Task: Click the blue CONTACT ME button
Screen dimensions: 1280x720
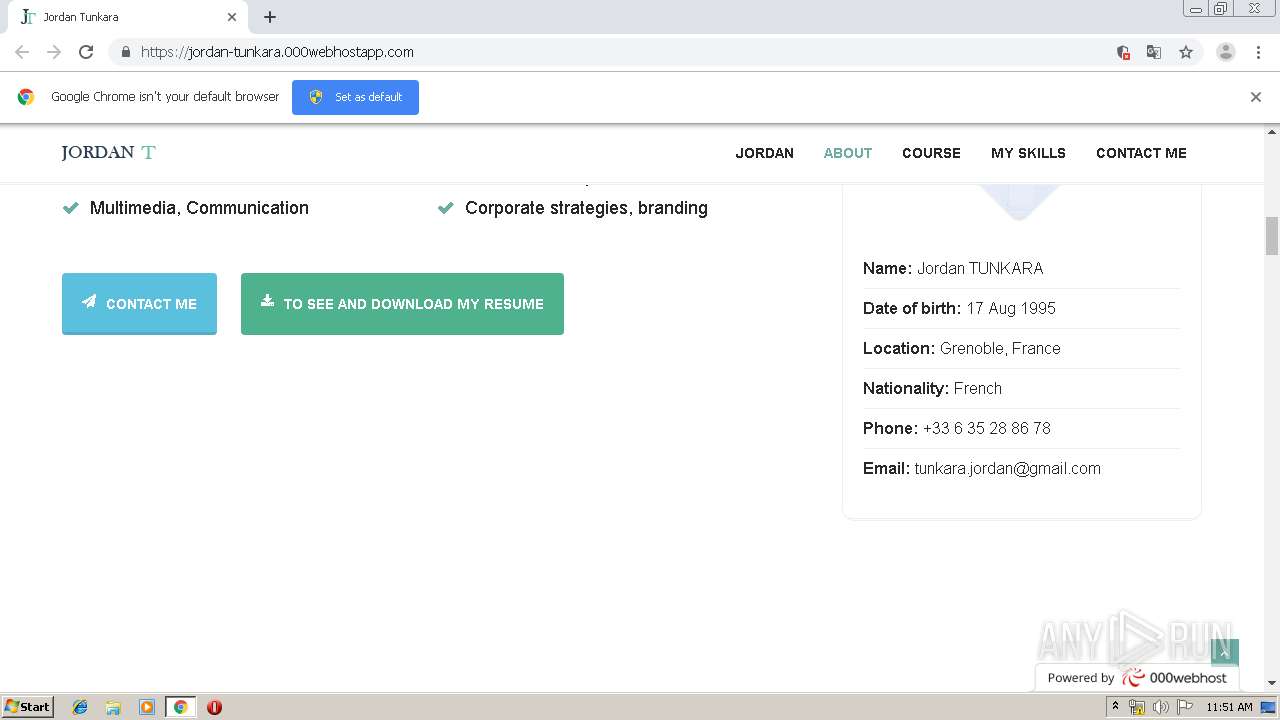Action: point(139,303)
